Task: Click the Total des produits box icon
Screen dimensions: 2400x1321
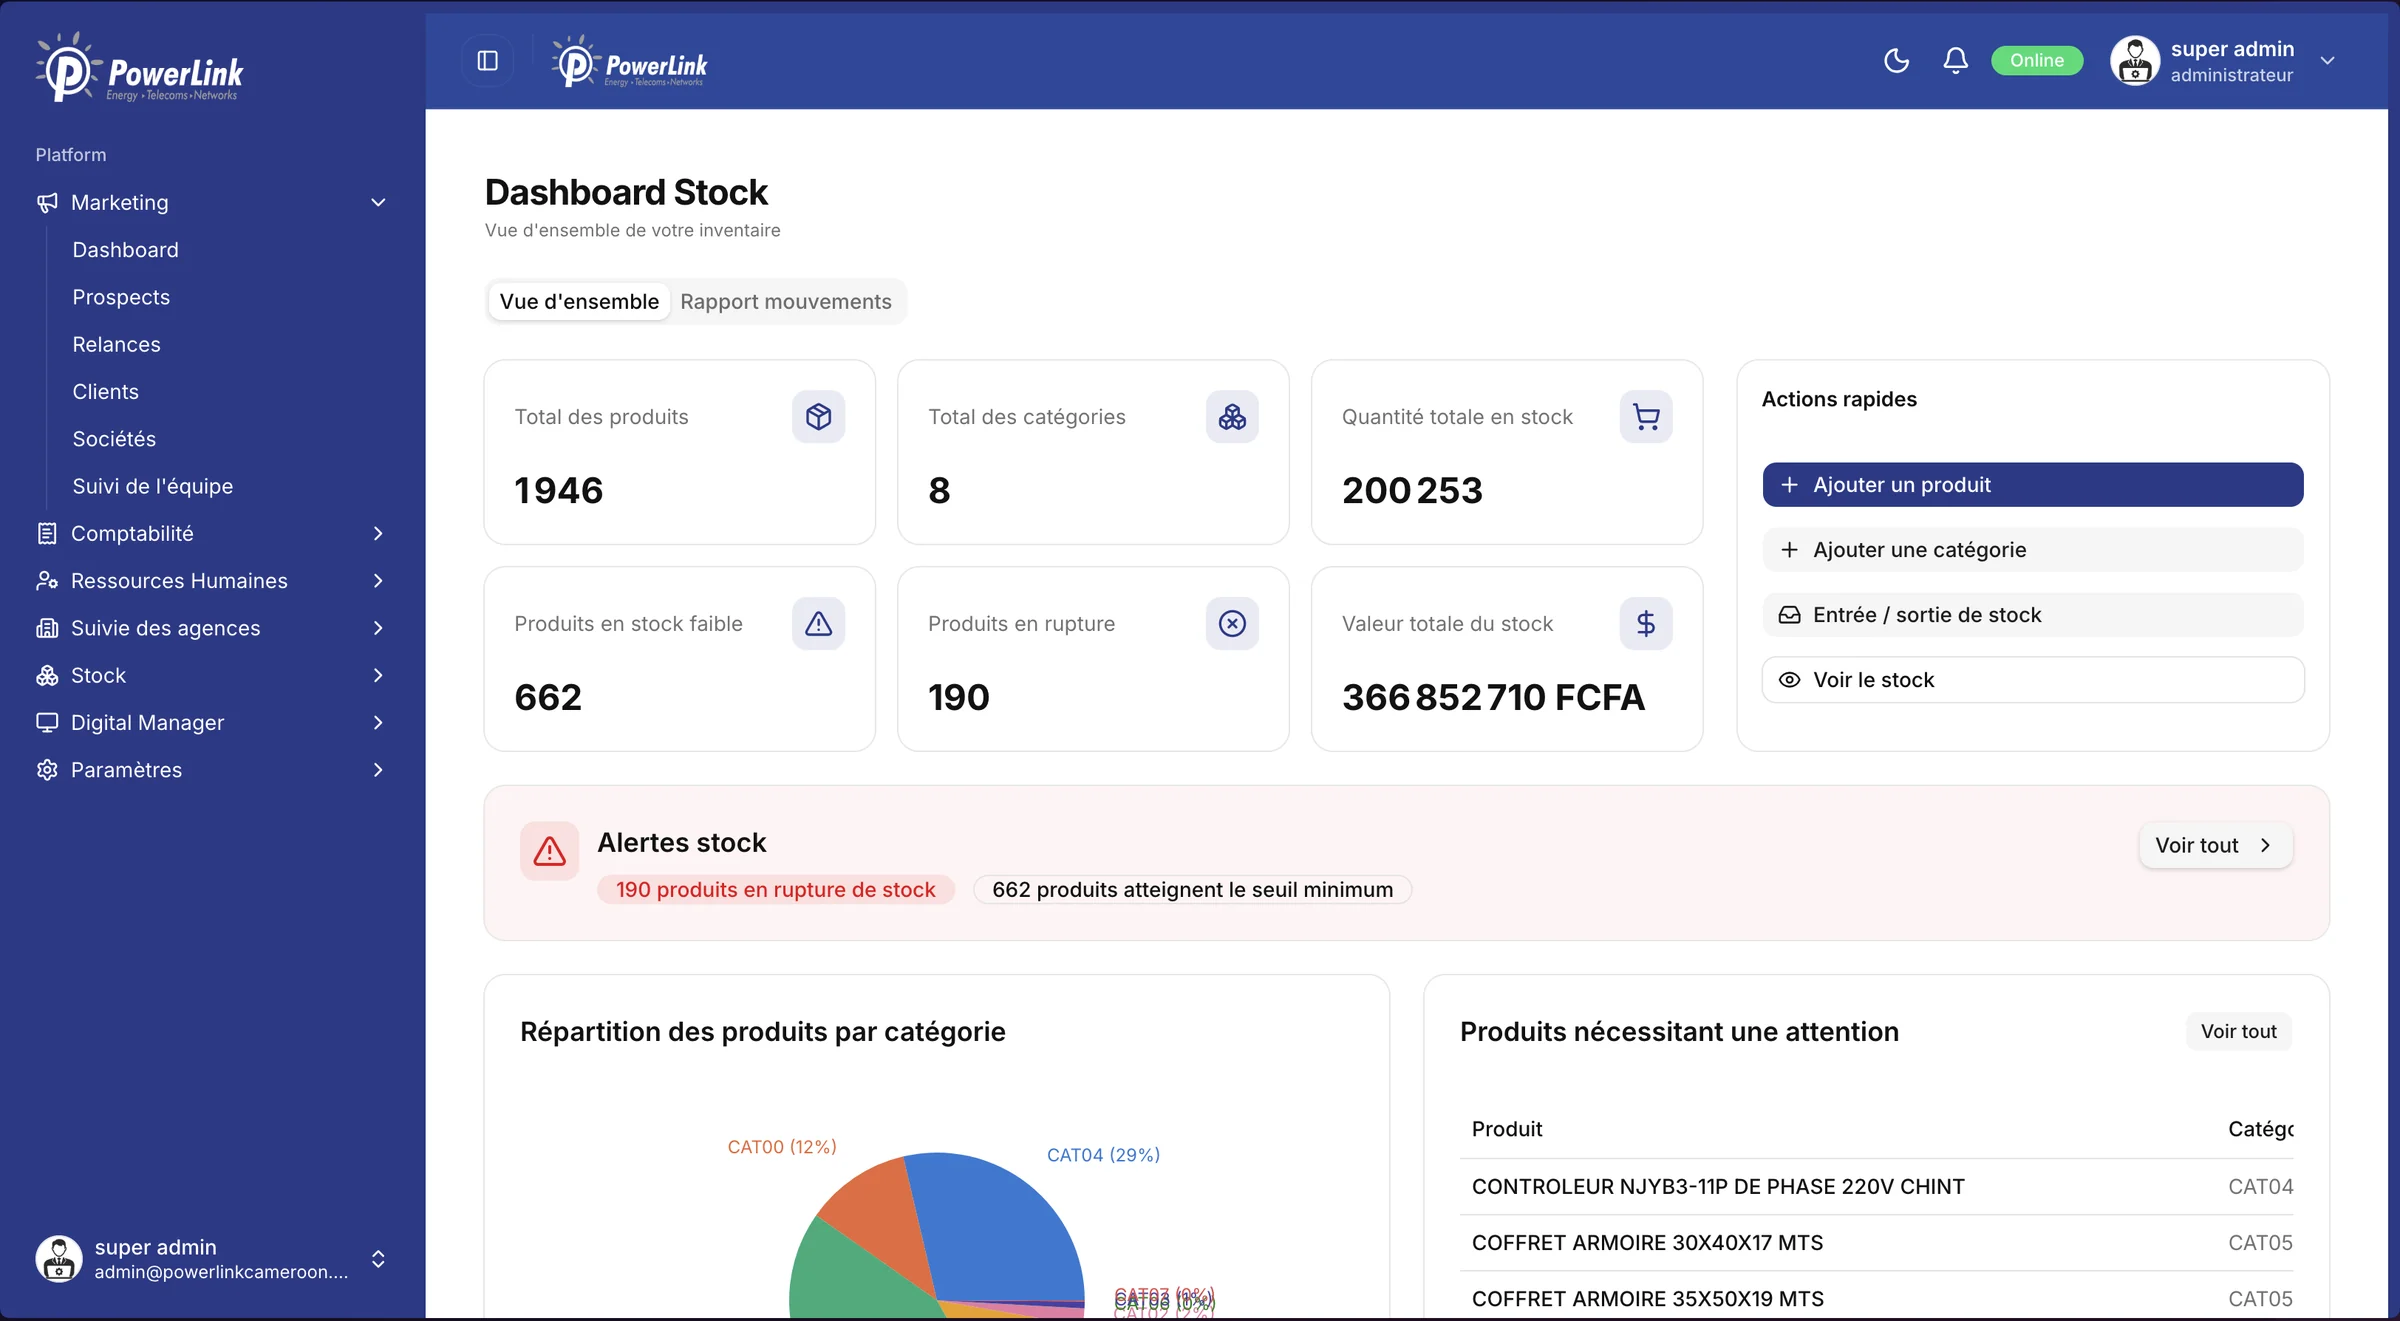Action: (818, 417)
